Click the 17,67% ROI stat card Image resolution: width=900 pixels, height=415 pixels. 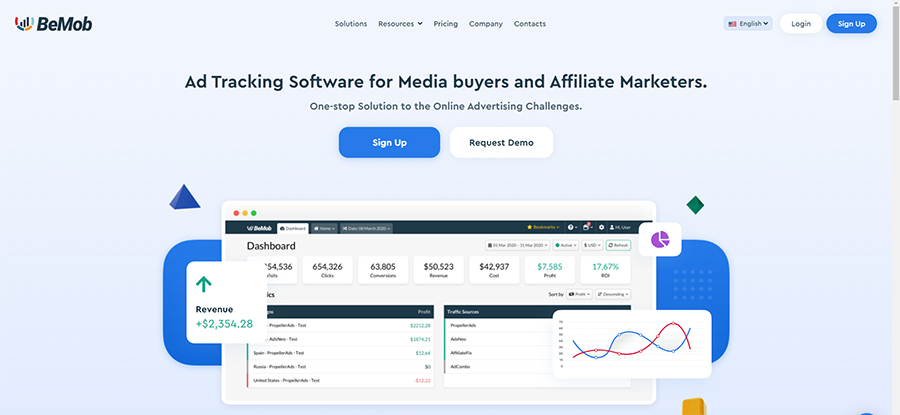click(x=605, y=270)
